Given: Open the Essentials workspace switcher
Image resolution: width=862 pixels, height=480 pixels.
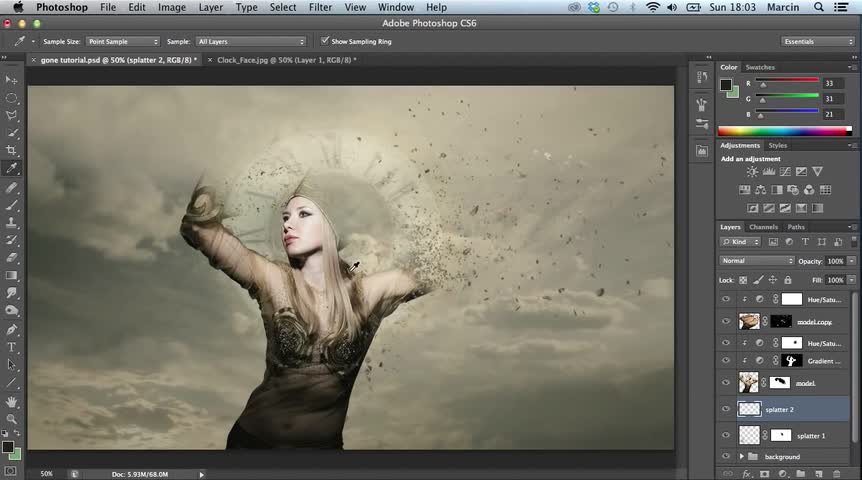Looking at the screenshot, I should tap(818, 41).
